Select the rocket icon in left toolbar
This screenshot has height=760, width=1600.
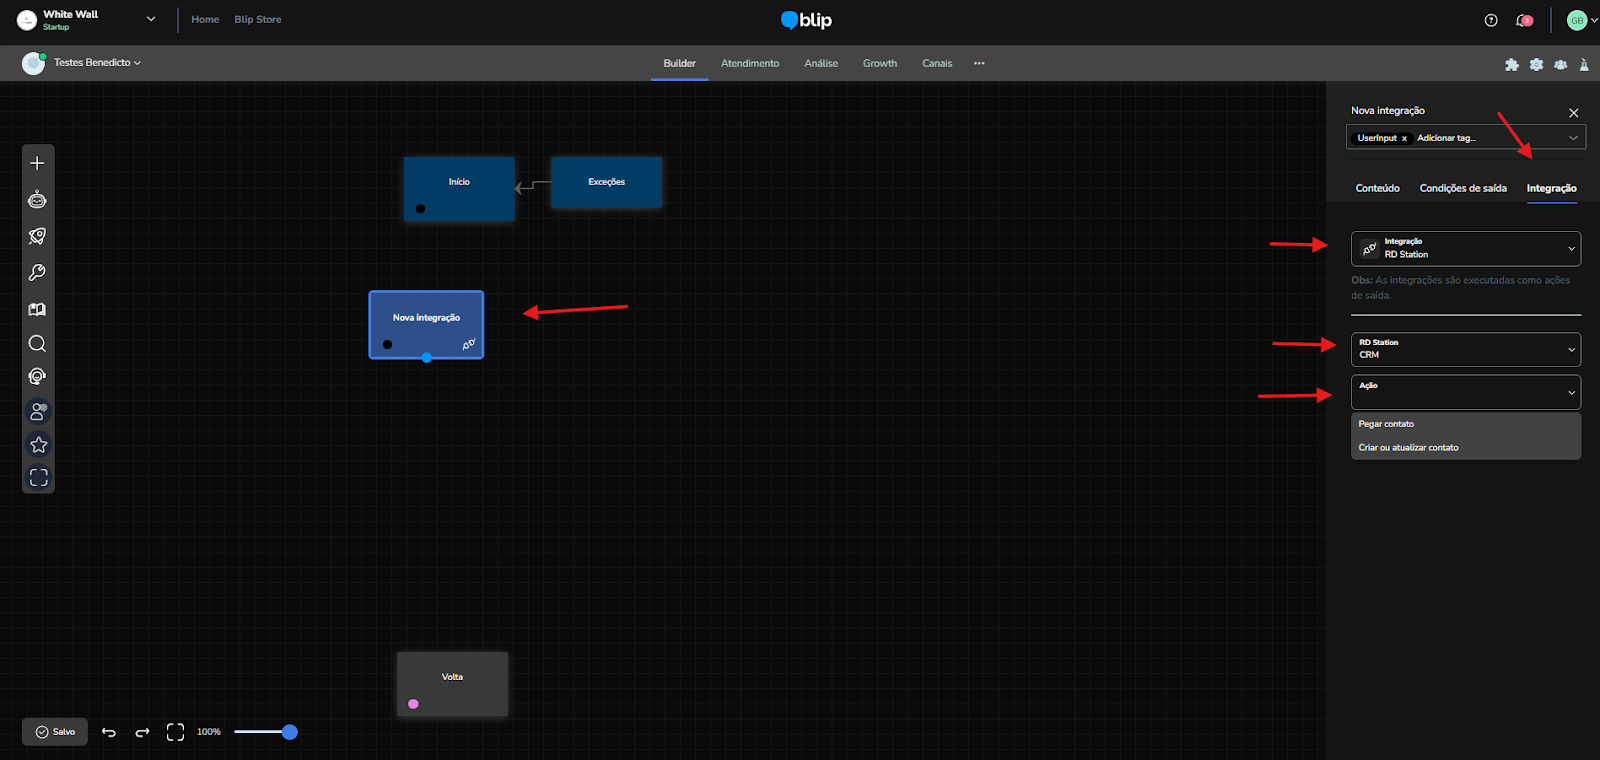click(37, 236)
